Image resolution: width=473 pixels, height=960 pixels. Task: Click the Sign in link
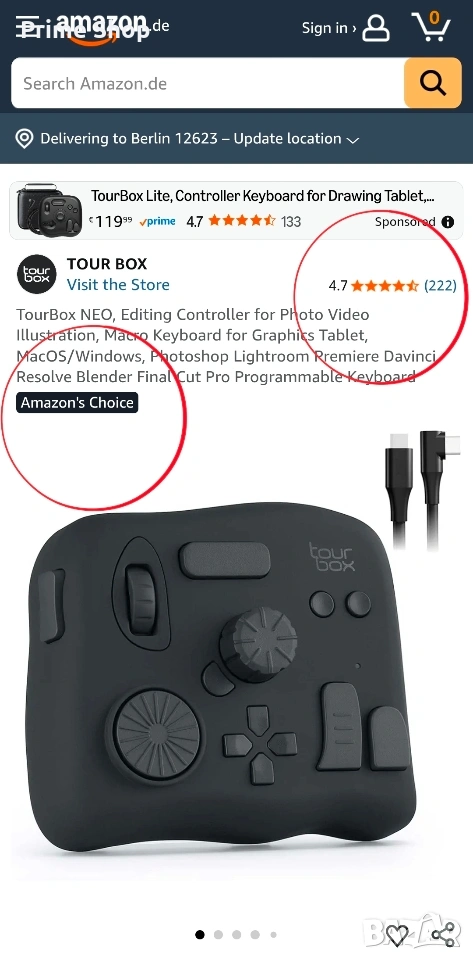pyautogui.click(x=329, y=28)
